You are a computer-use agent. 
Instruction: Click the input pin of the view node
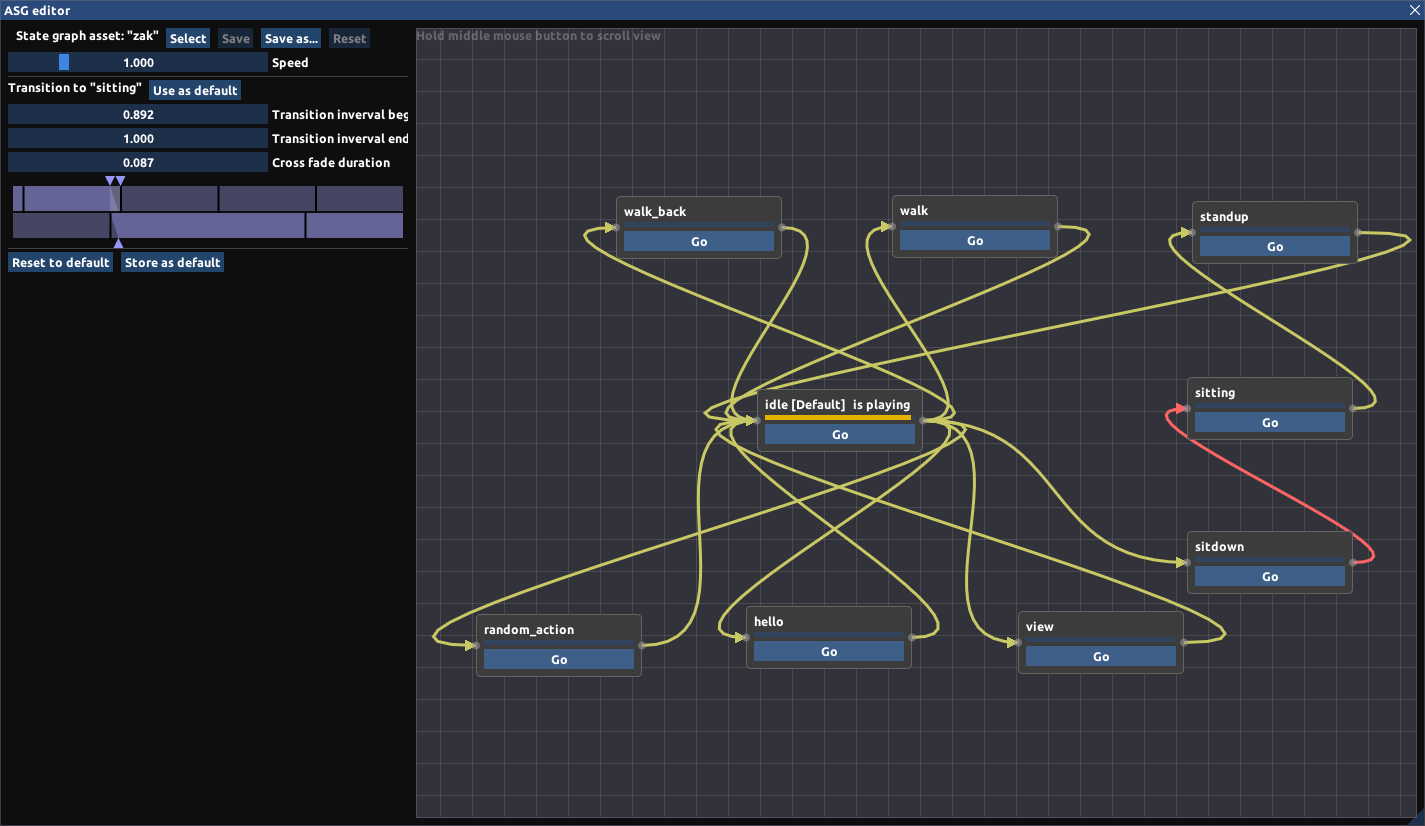click(x=1020, y=642)
